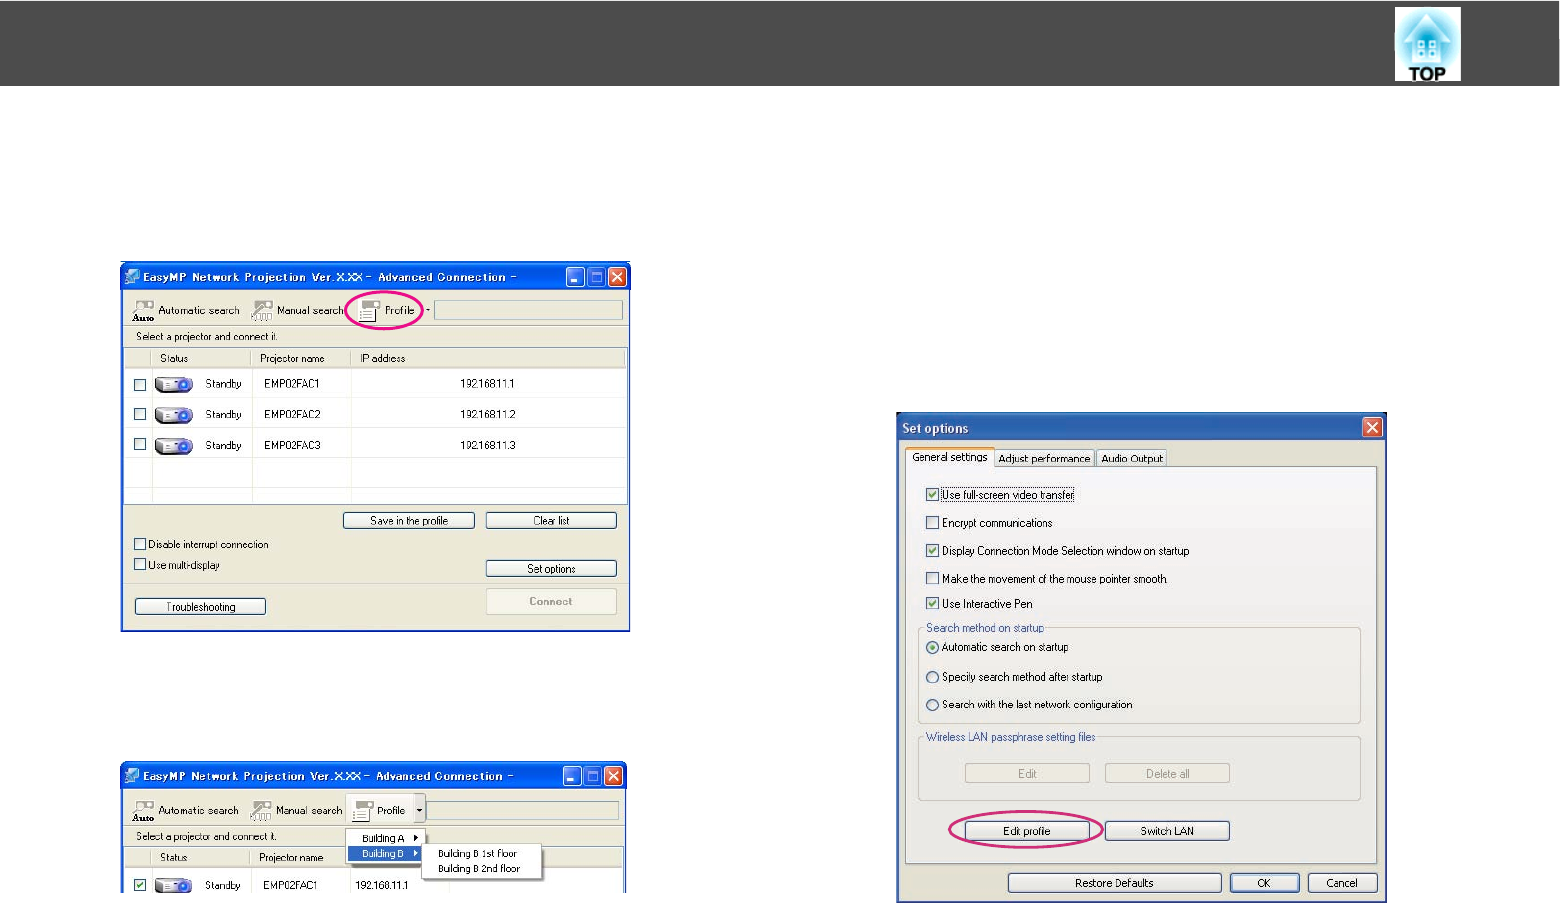Click the EMP02FAC1 projector icon in upper window
The height and width of the screenshot is (903, 1560).
[x=173, y=385]
